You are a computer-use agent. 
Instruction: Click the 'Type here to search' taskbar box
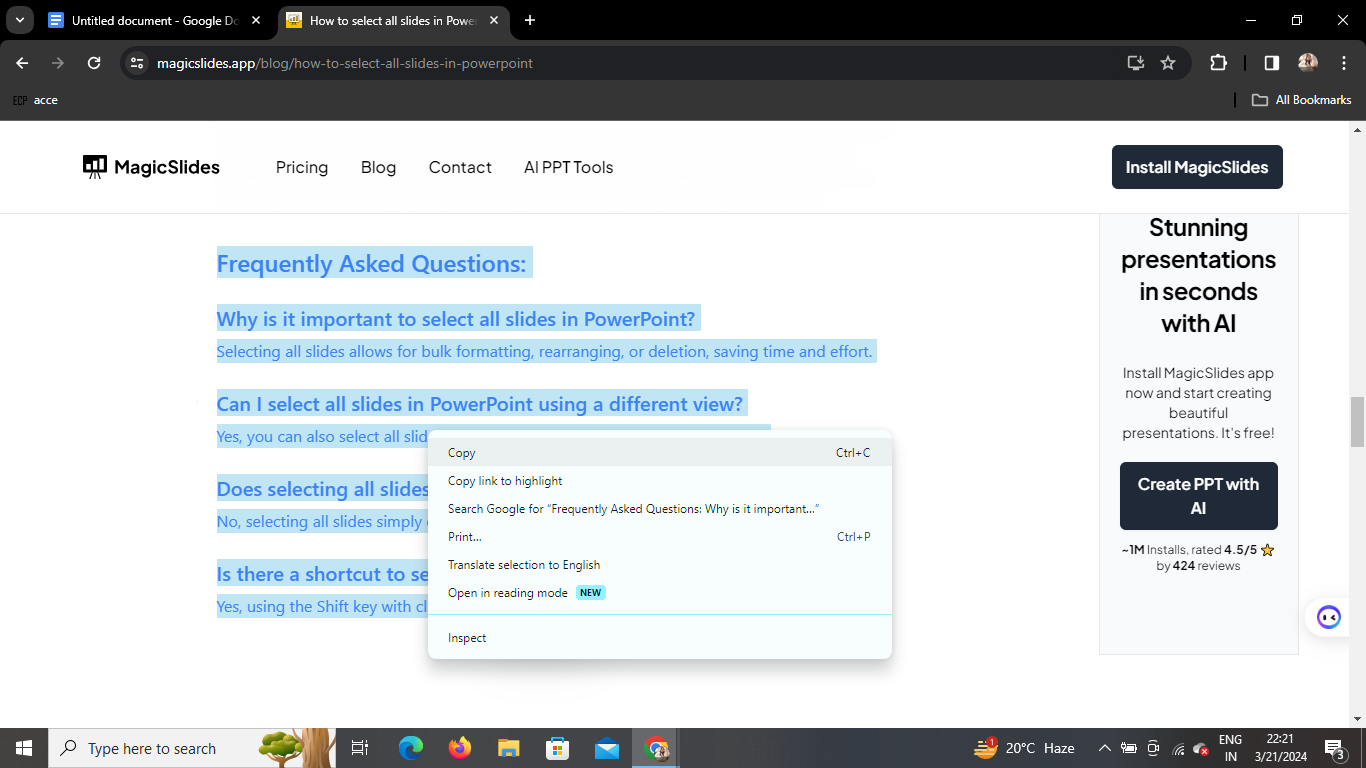coord(192,748)
